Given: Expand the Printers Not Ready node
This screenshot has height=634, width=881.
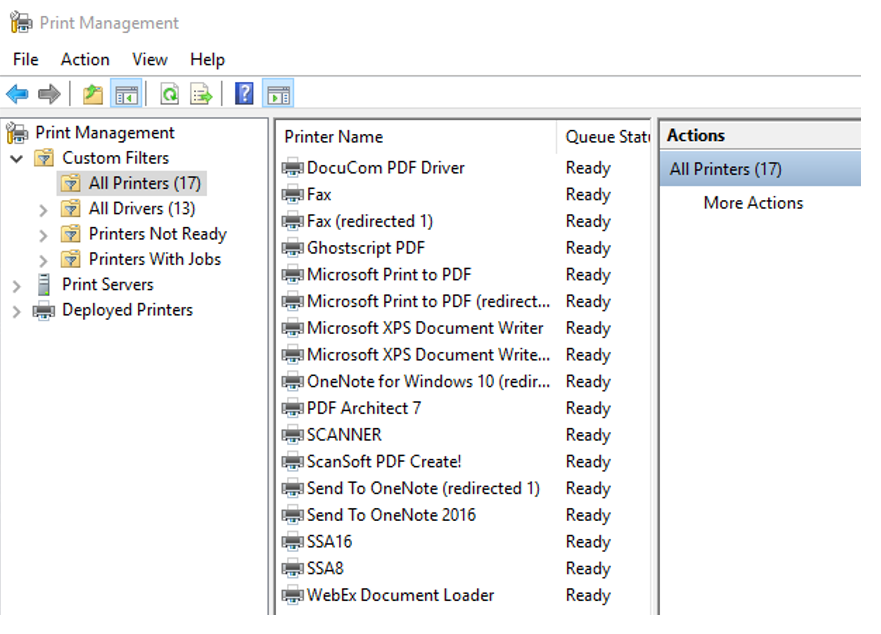Looking at the screenshot, I should (44, 236).
